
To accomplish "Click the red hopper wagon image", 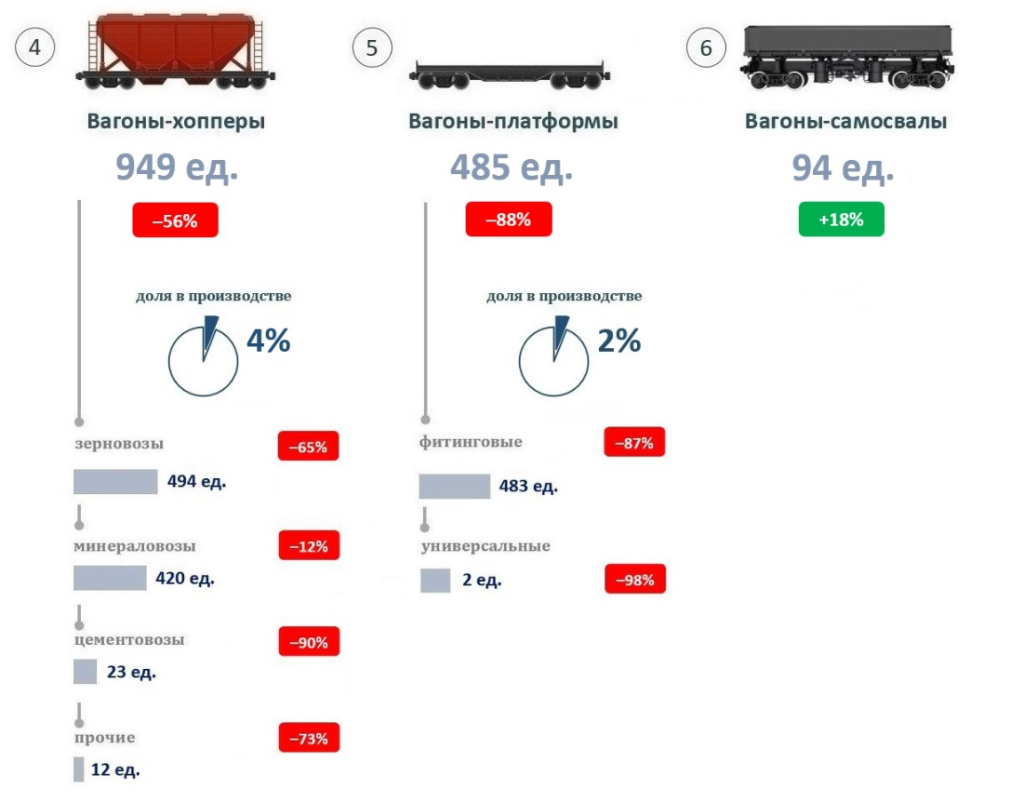I will tap(176, 52).
